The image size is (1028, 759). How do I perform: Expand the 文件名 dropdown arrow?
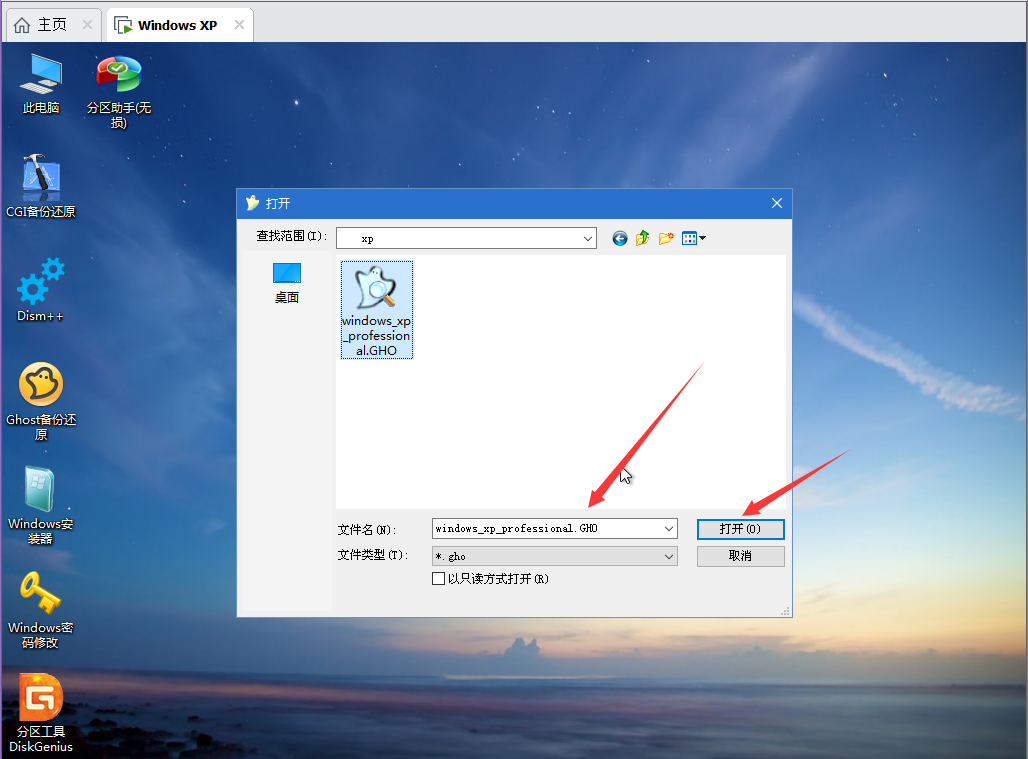[x=669, y=528]
